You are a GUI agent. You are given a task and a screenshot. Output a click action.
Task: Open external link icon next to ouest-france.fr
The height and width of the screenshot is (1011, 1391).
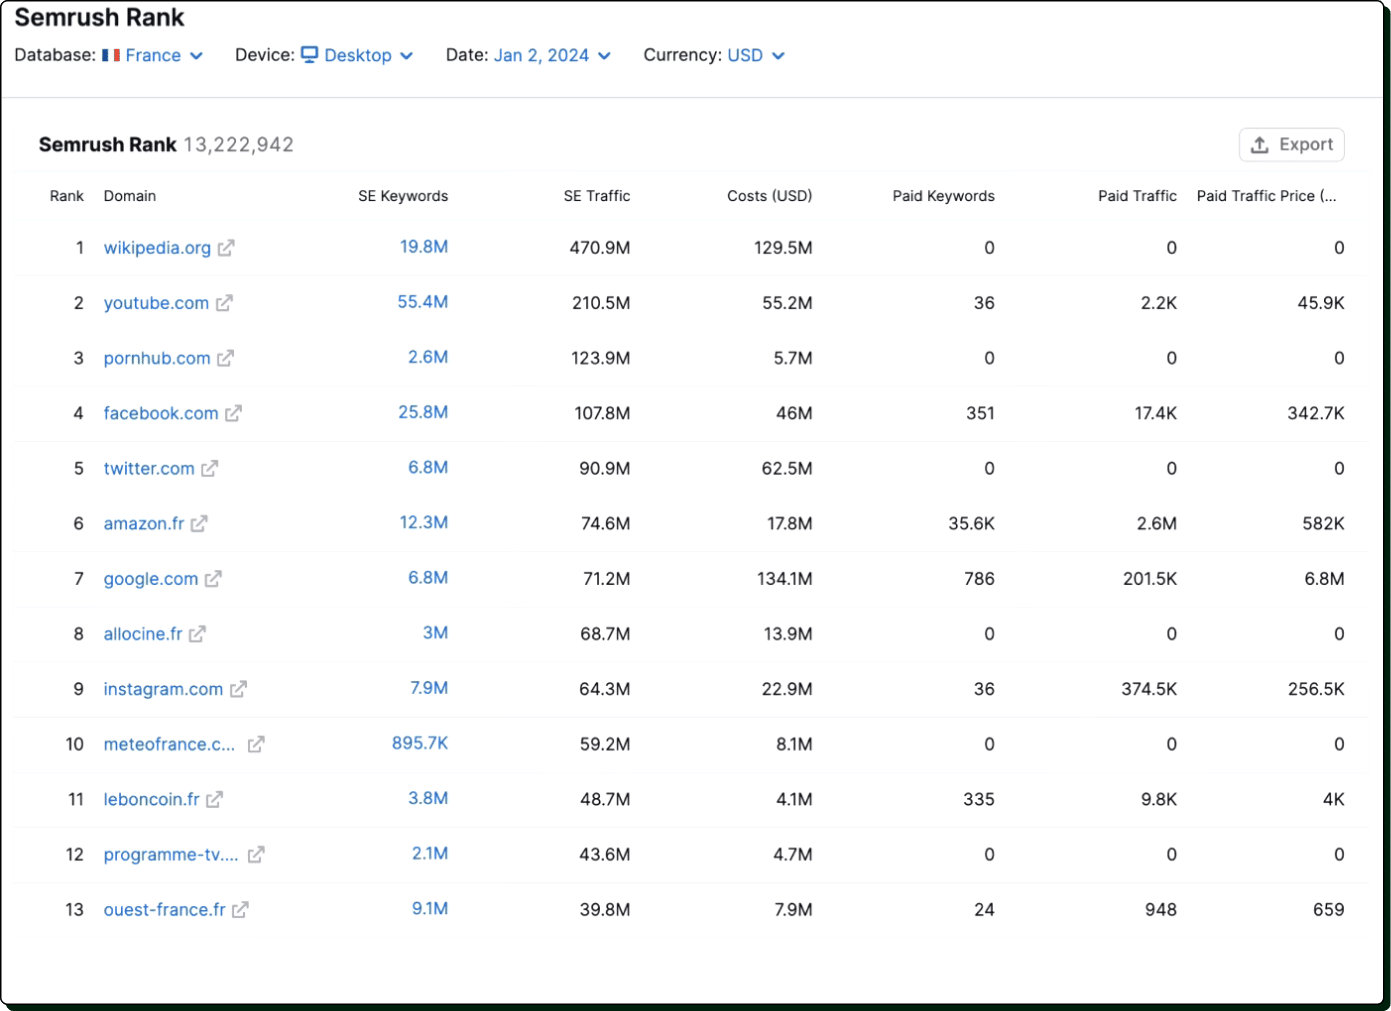[240, 910]
